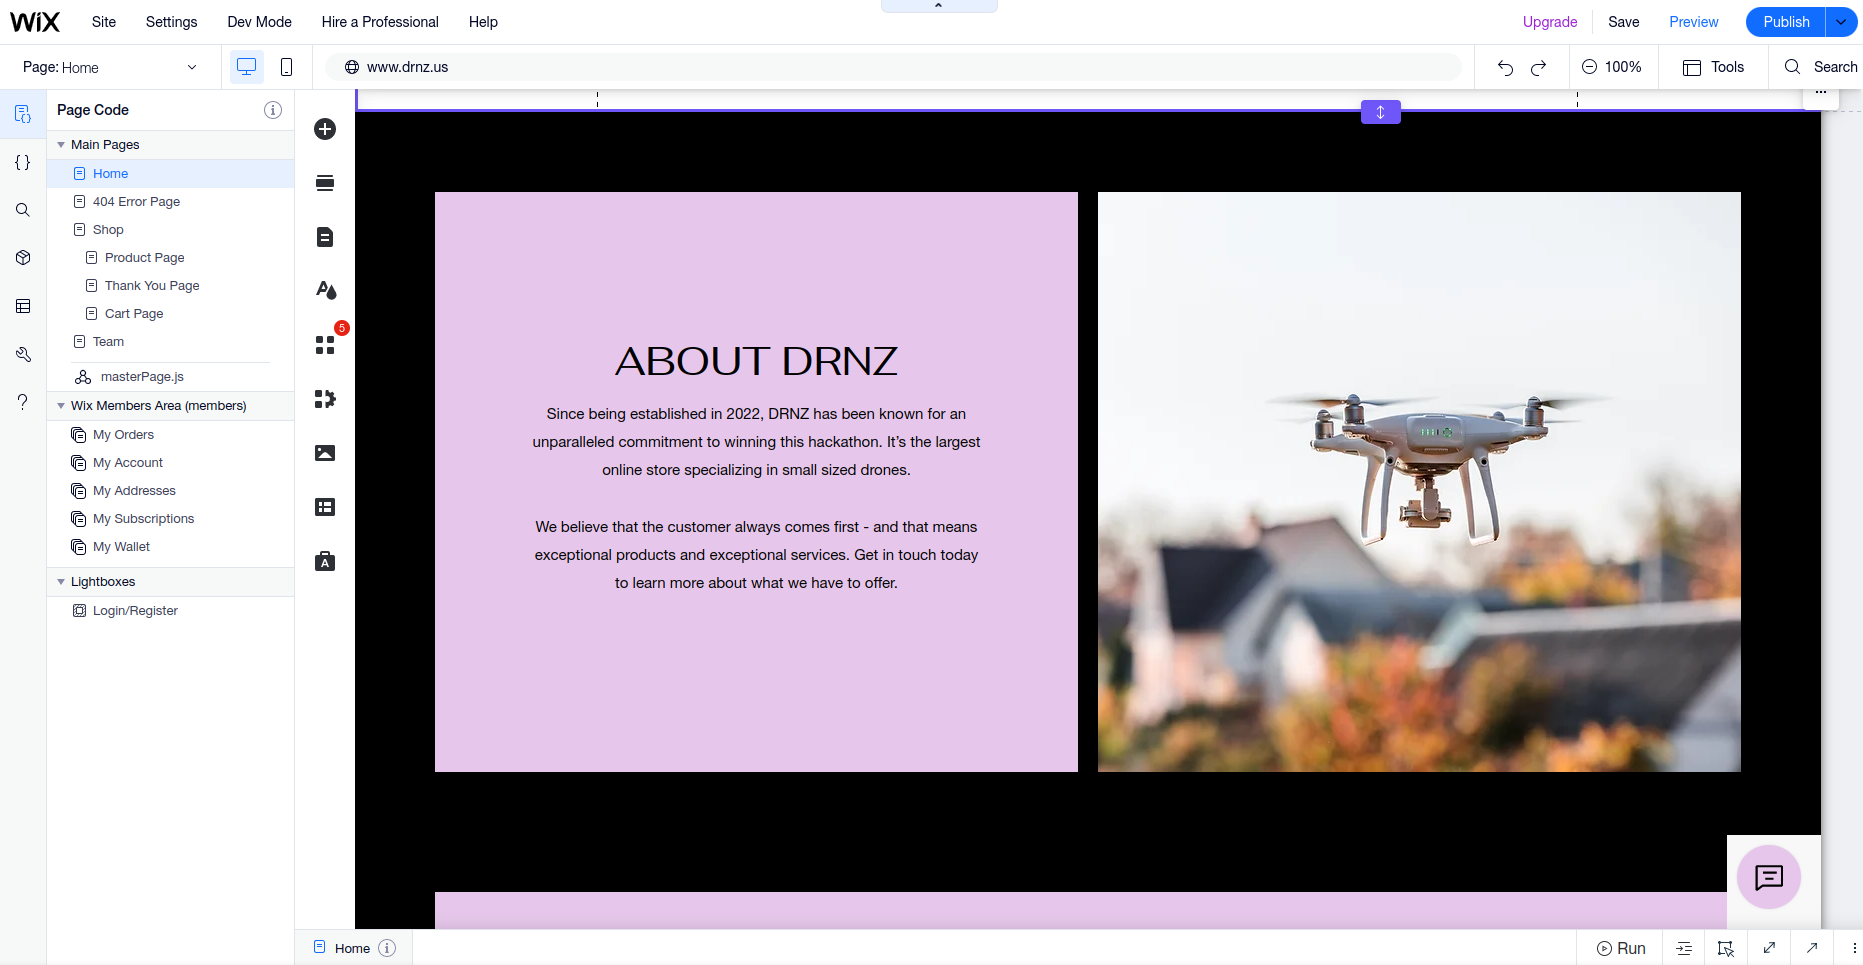The height and width of the screenshot is (965, 1863).
Task: Select the 404 Error Page item
Action: click(x=171, y=202)
